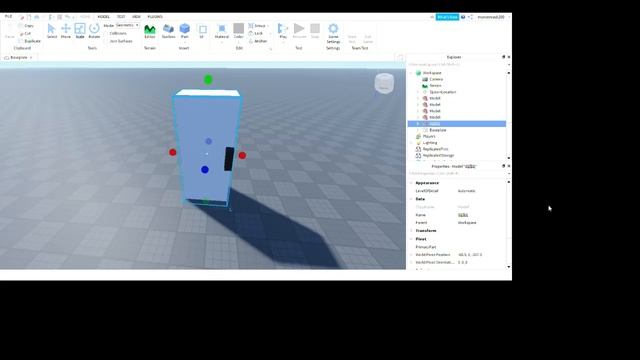Select Players in Explorer
The width and height of the screenshot is (640, 360).
pyautogui.click(x=429, y=136)
